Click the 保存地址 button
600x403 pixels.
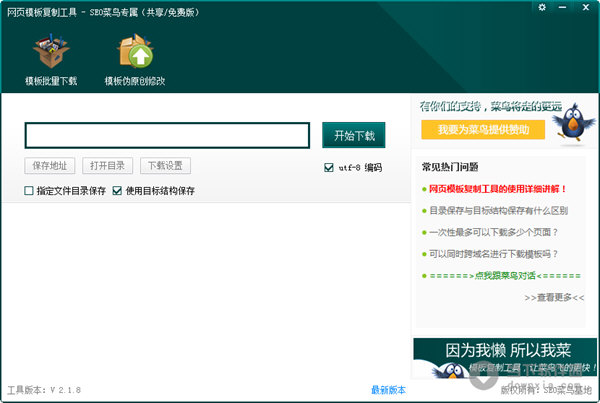50,166
